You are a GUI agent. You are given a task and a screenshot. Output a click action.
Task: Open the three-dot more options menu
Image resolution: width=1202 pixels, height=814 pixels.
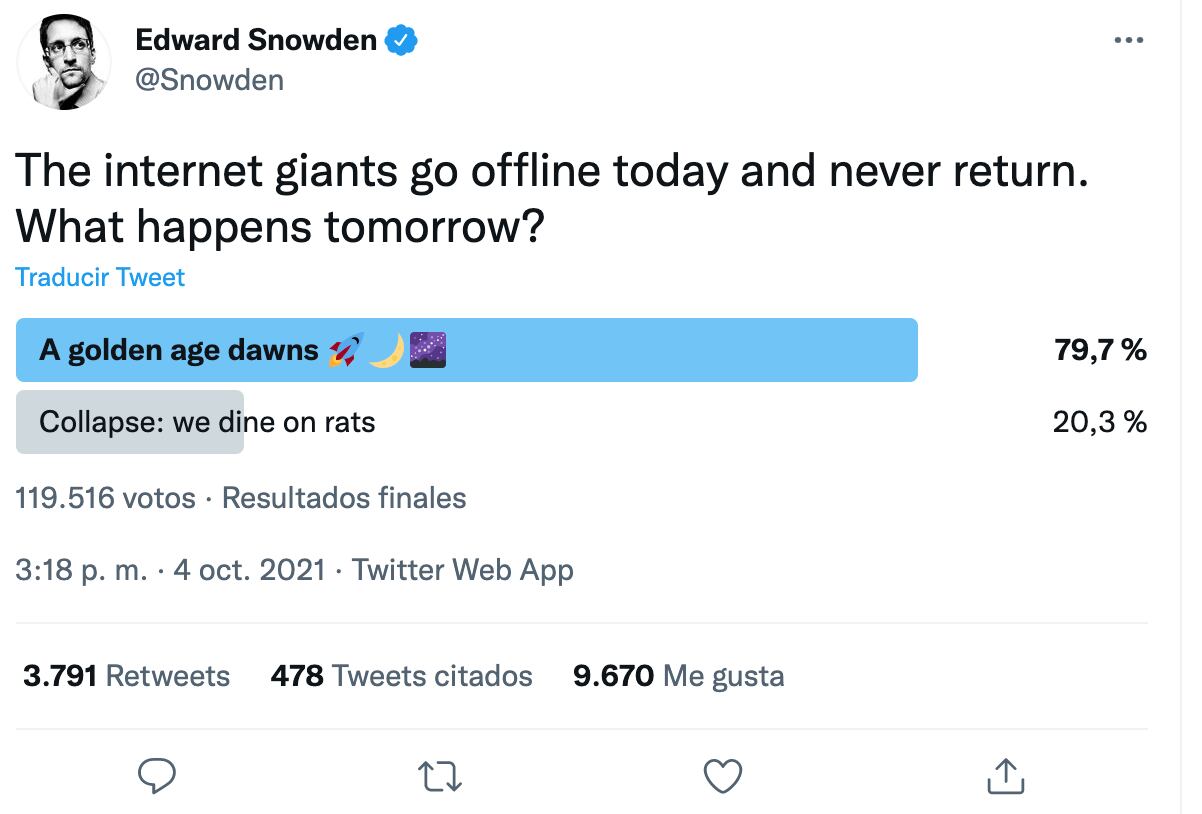tap(1128, 41)
